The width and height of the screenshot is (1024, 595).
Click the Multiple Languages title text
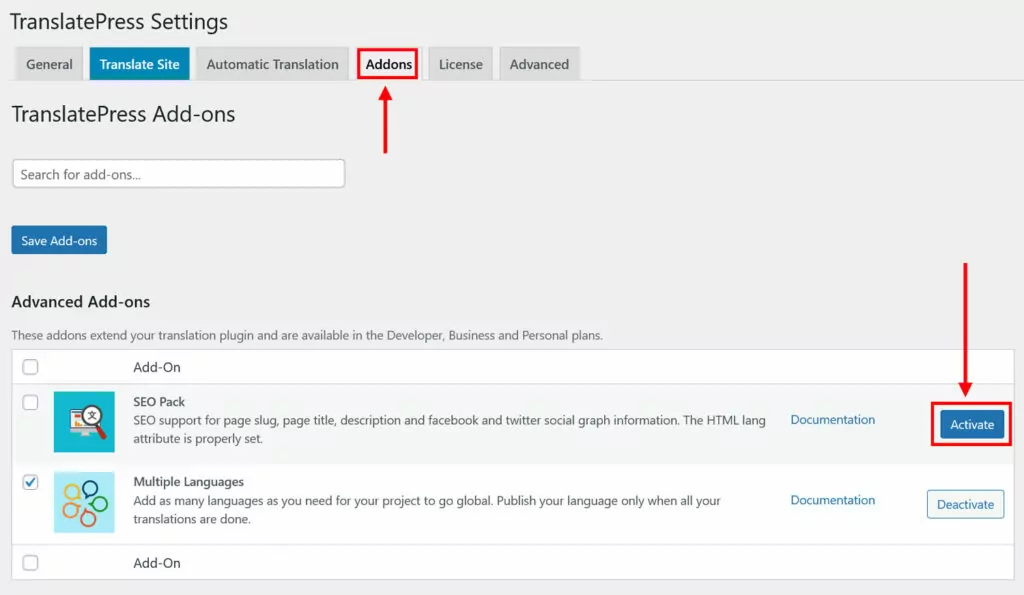[188, 481]
